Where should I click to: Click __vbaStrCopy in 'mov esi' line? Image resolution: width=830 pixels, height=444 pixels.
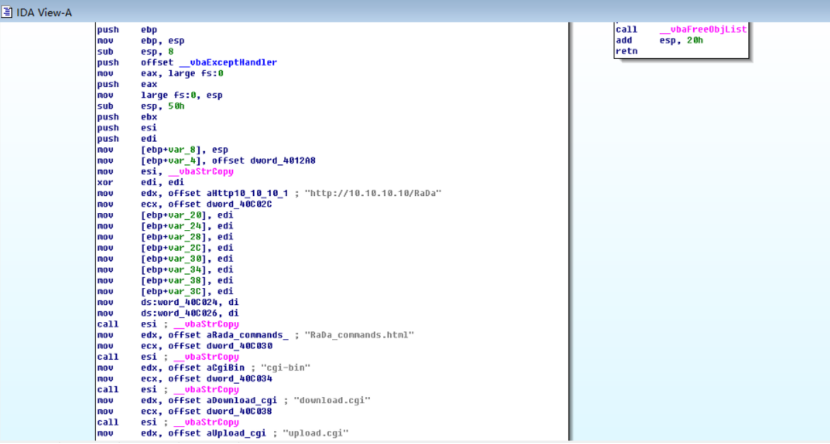coord(201,171)
